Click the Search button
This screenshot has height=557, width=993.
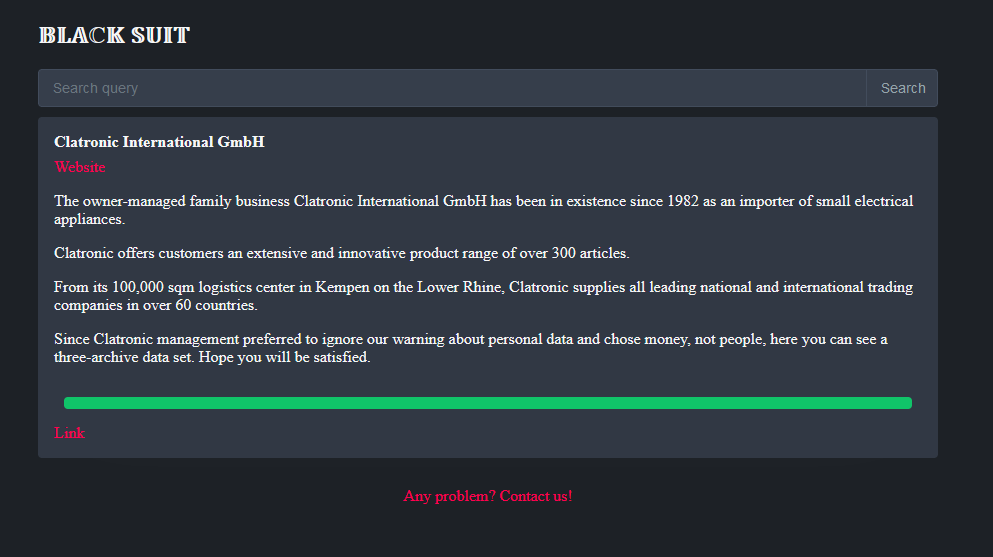[902, 88]
